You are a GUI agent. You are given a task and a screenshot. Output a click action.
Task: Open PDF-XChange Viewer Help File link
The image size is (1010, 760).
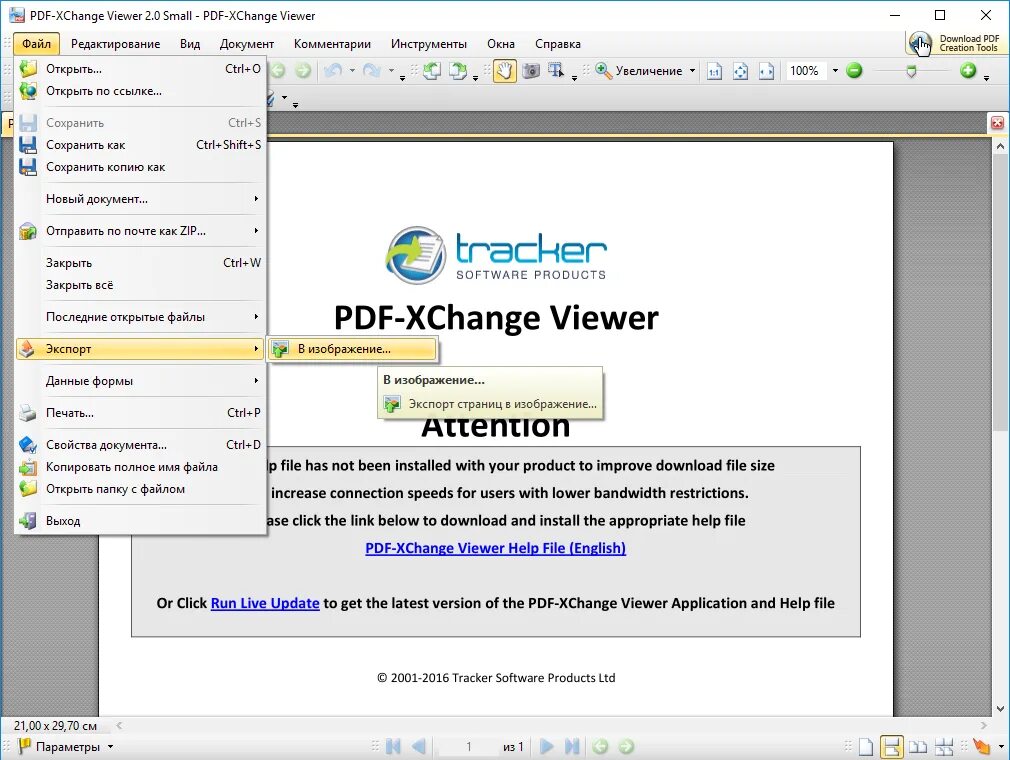pyautogui.click(x=495, y=548)
